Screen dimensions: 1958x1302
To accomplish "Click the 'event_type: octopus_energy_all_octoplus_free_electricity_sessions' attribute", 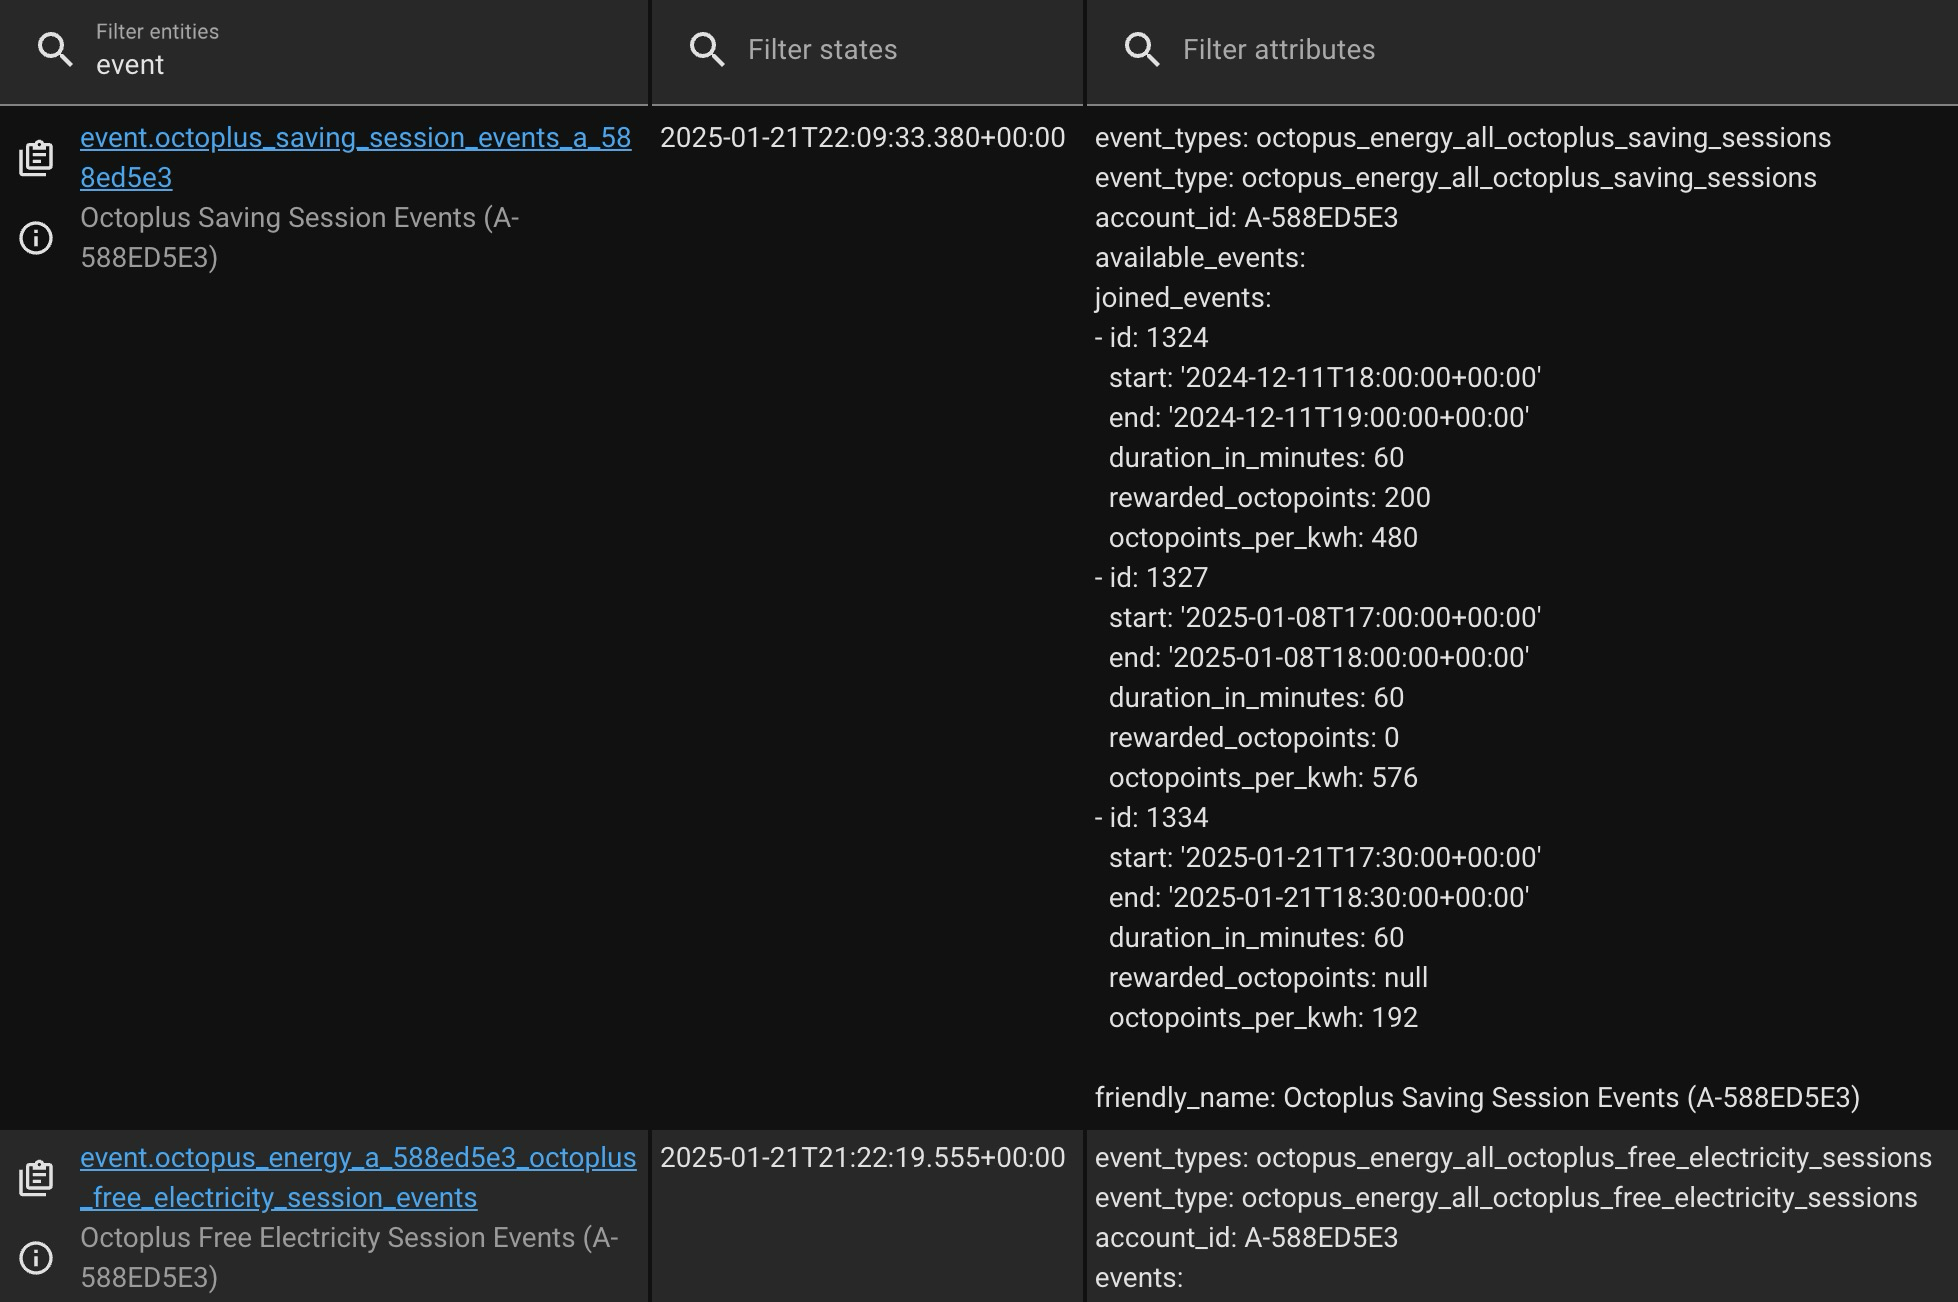I will coord(1506,1198).
